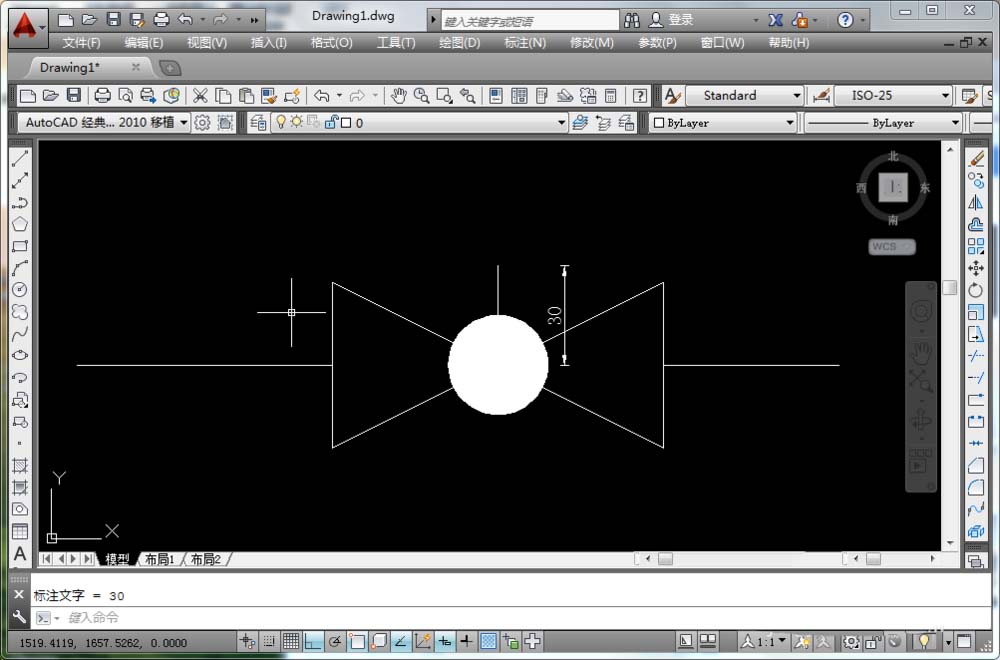Select the Polygon drawing tool
This screenshot has width=1000, height=660.
coord(20,224)
